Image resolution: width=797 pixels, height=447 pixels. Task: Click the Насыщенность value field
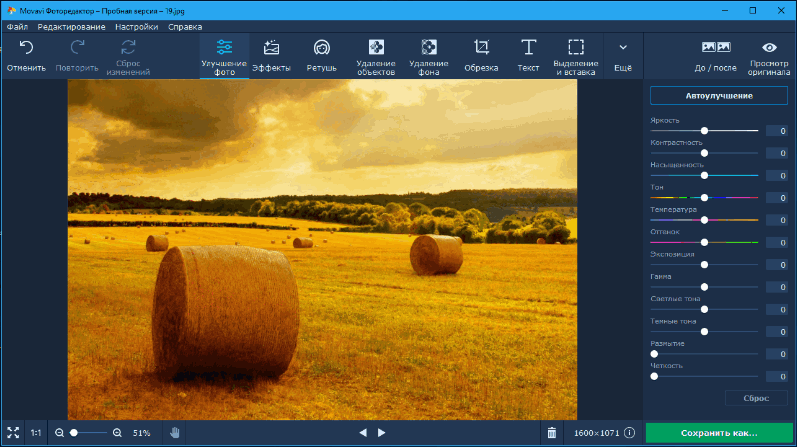(x=777, y=175)
